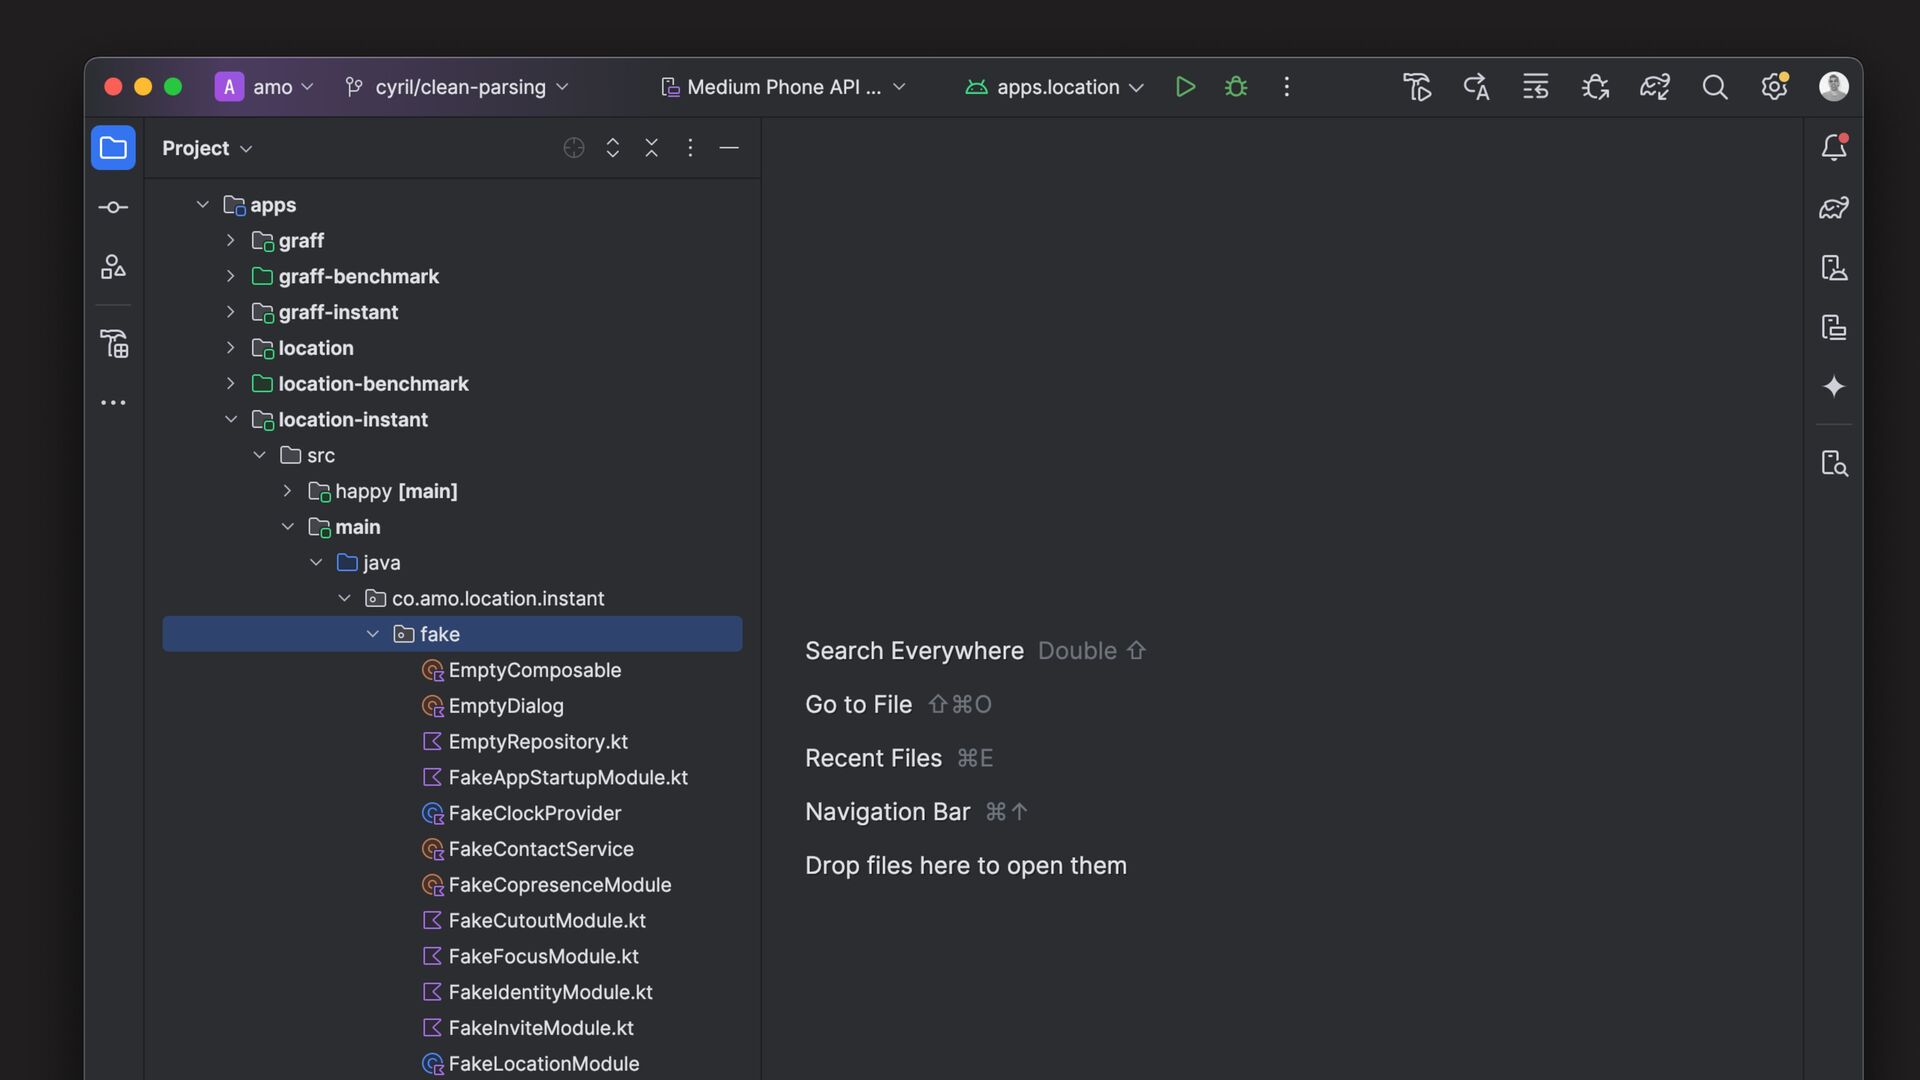This screenshot has width=1920, height=1080.
Task: Toggle the Structure tool window
Action: click(113, 267)
